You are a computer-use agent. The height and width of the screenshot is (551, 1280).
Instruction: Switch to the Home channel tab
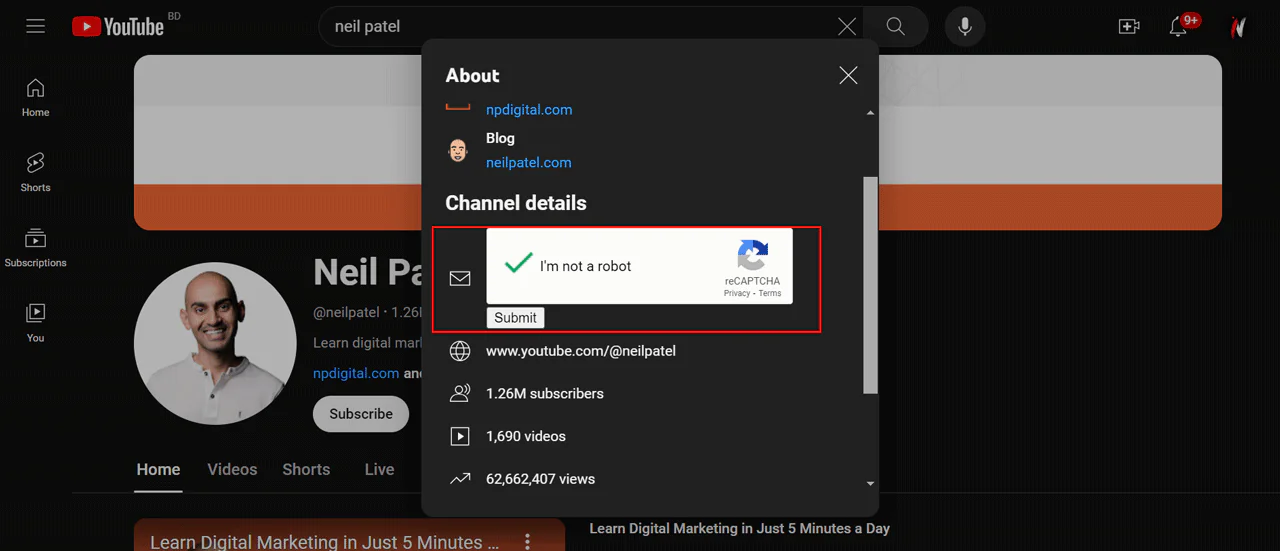click(158, 469)
